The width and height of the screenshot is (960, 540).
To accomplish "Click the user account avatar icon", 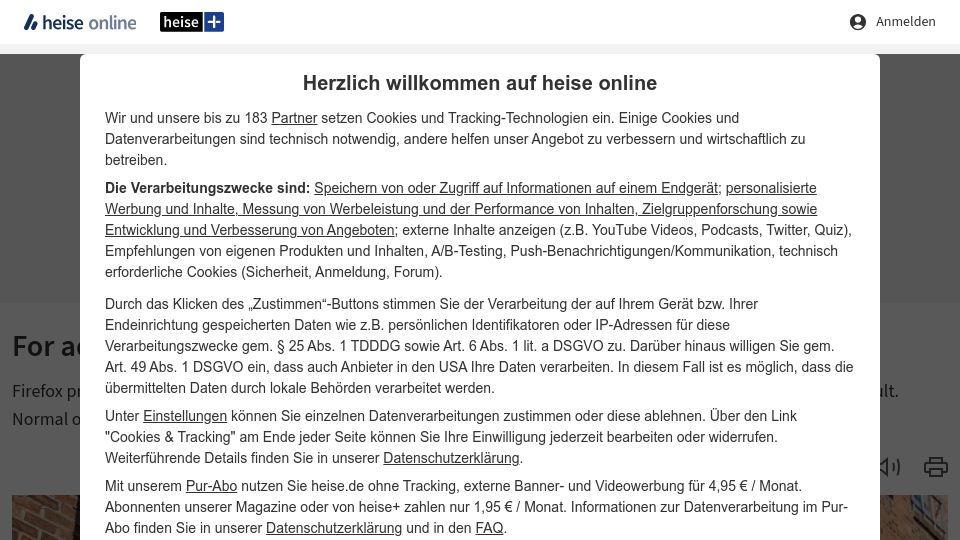I will point(858,22).
